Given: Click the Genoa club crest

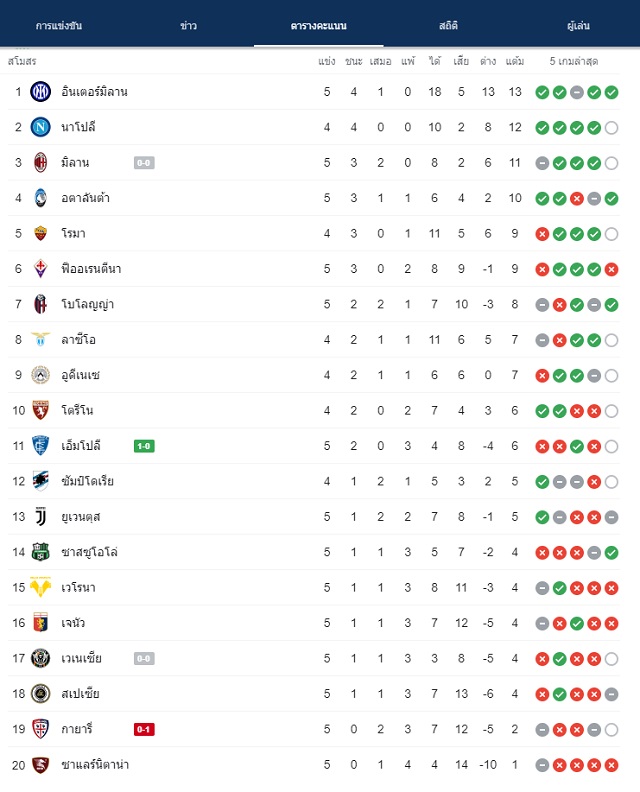Looking at the screenshot, I should tap(40, 623).
